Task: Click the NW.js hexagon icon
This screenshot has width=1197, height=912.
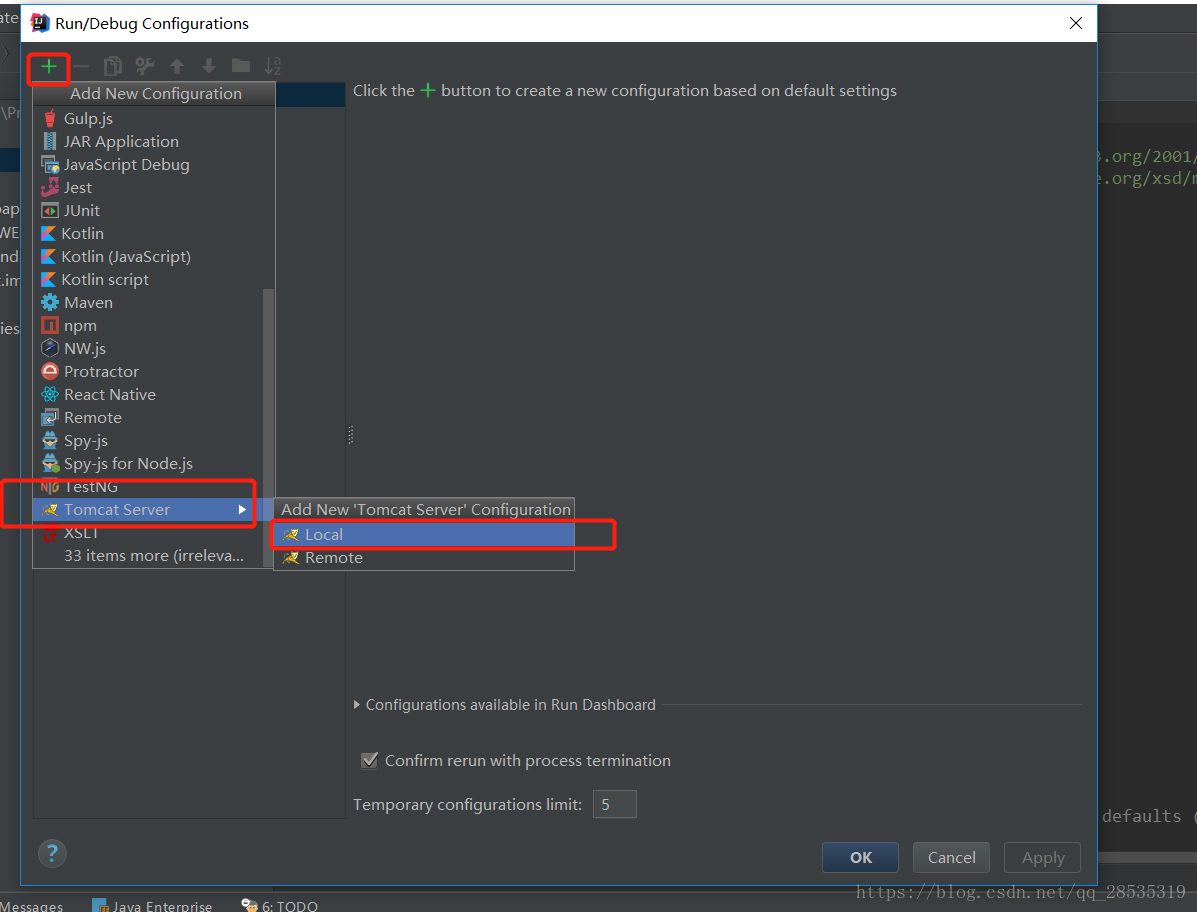Action: click(50, 348)
